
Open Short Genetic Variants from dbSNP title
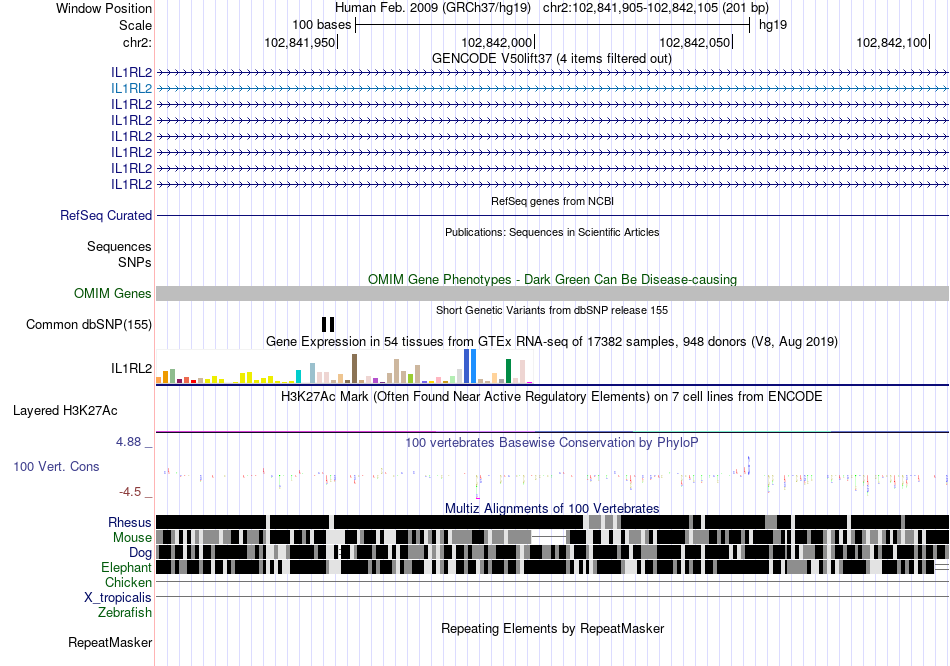pos(552,310)
